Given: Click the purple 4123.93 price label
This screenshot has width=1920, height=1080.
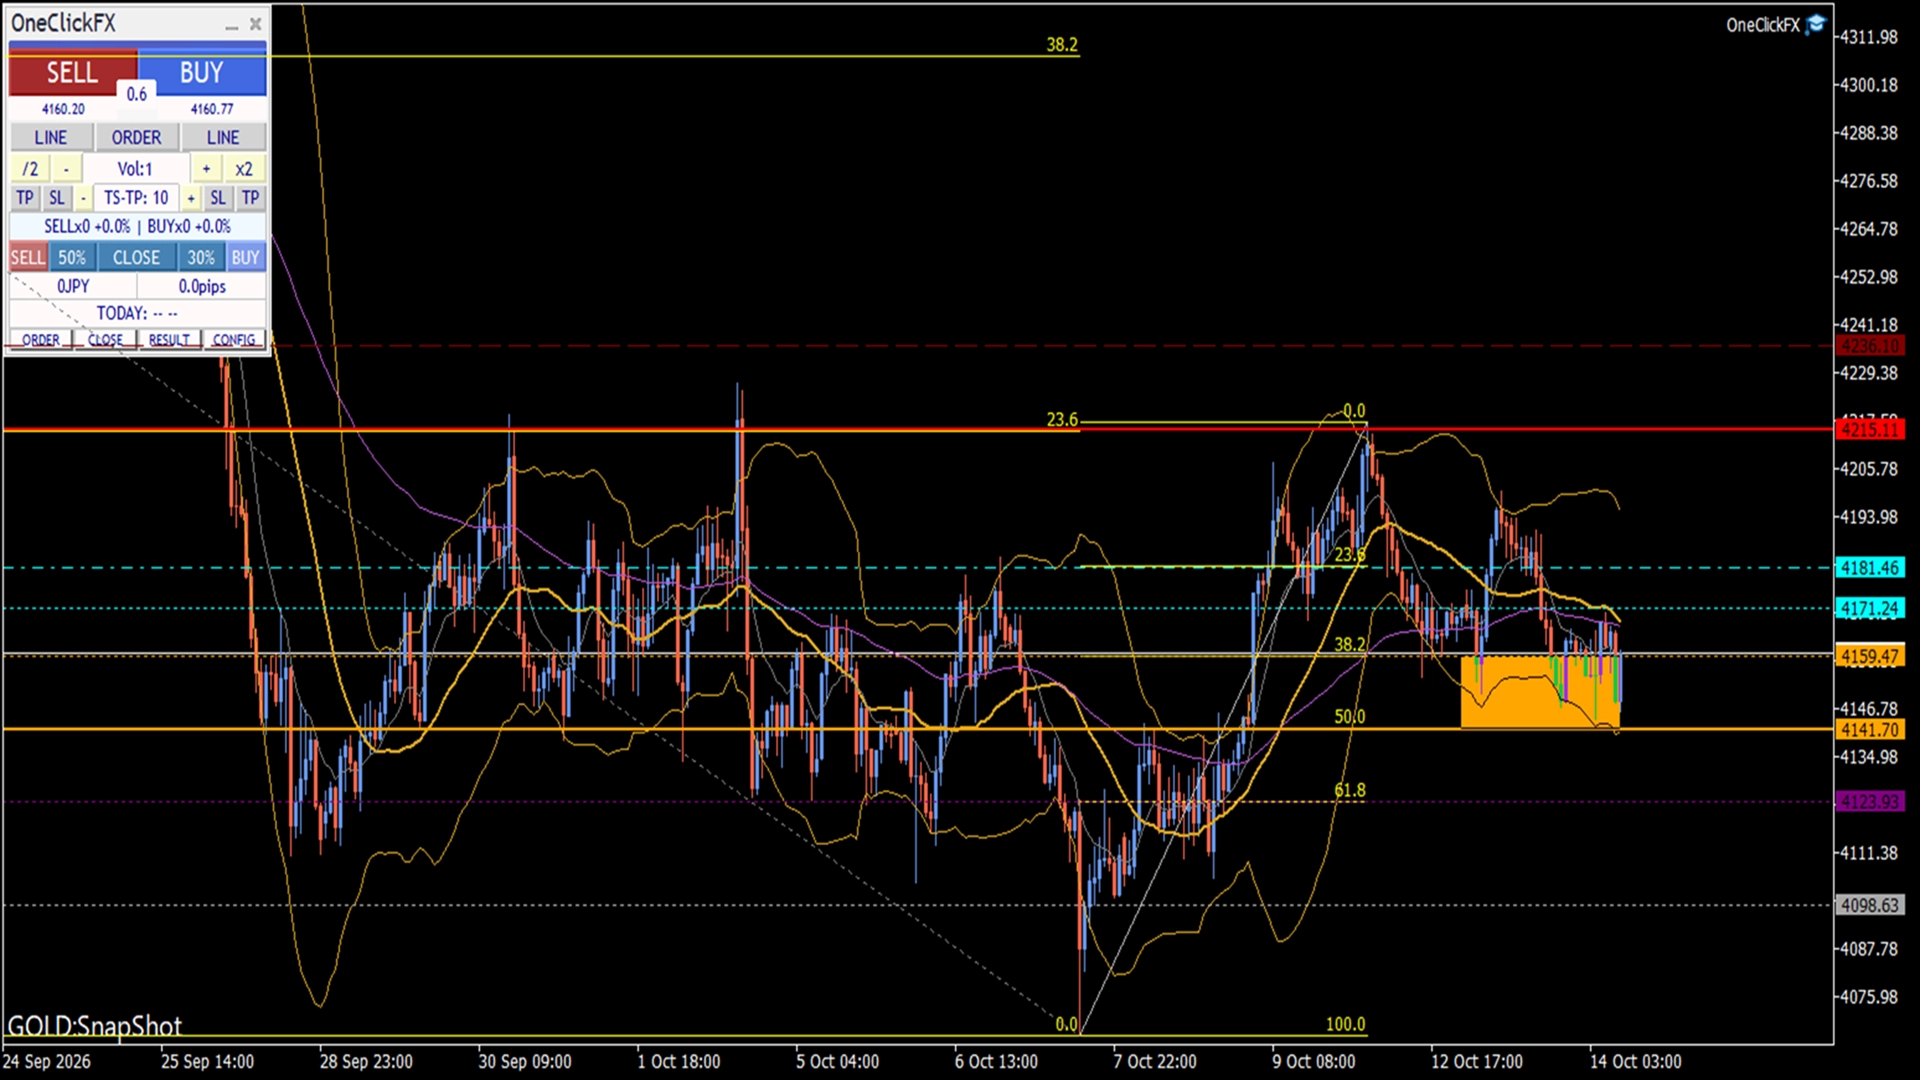Looking at the screenshot, I should [x=1870, y=802].
